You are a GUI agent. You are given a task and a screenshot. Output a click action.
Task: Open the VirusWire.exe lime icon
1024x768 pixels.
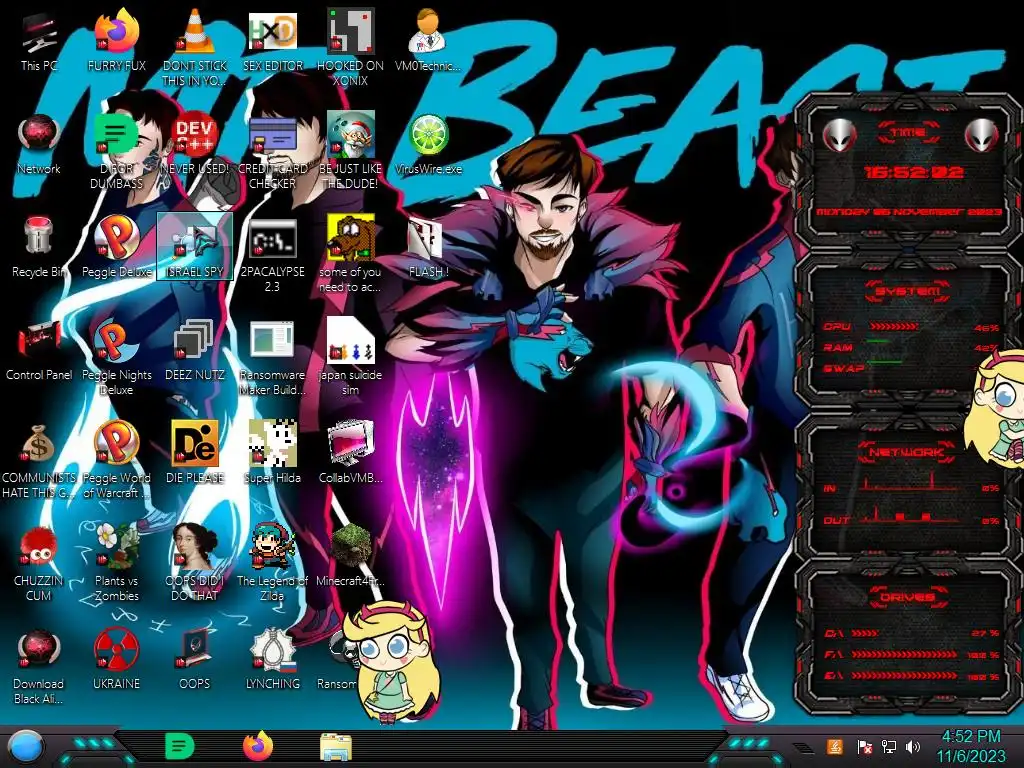(428, 144)
